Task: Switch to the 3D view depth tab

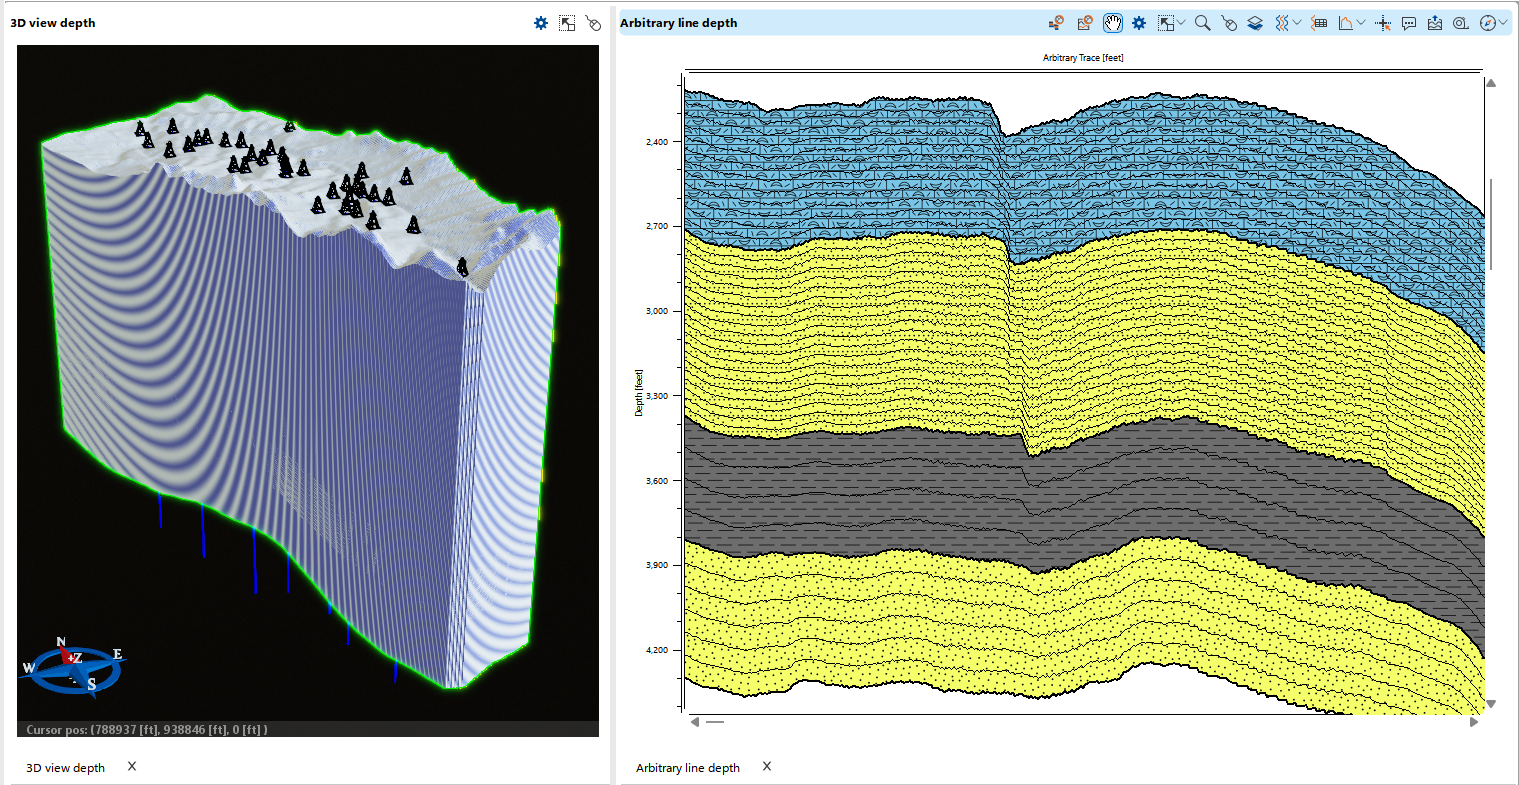Action: click(x=65, y=767)
